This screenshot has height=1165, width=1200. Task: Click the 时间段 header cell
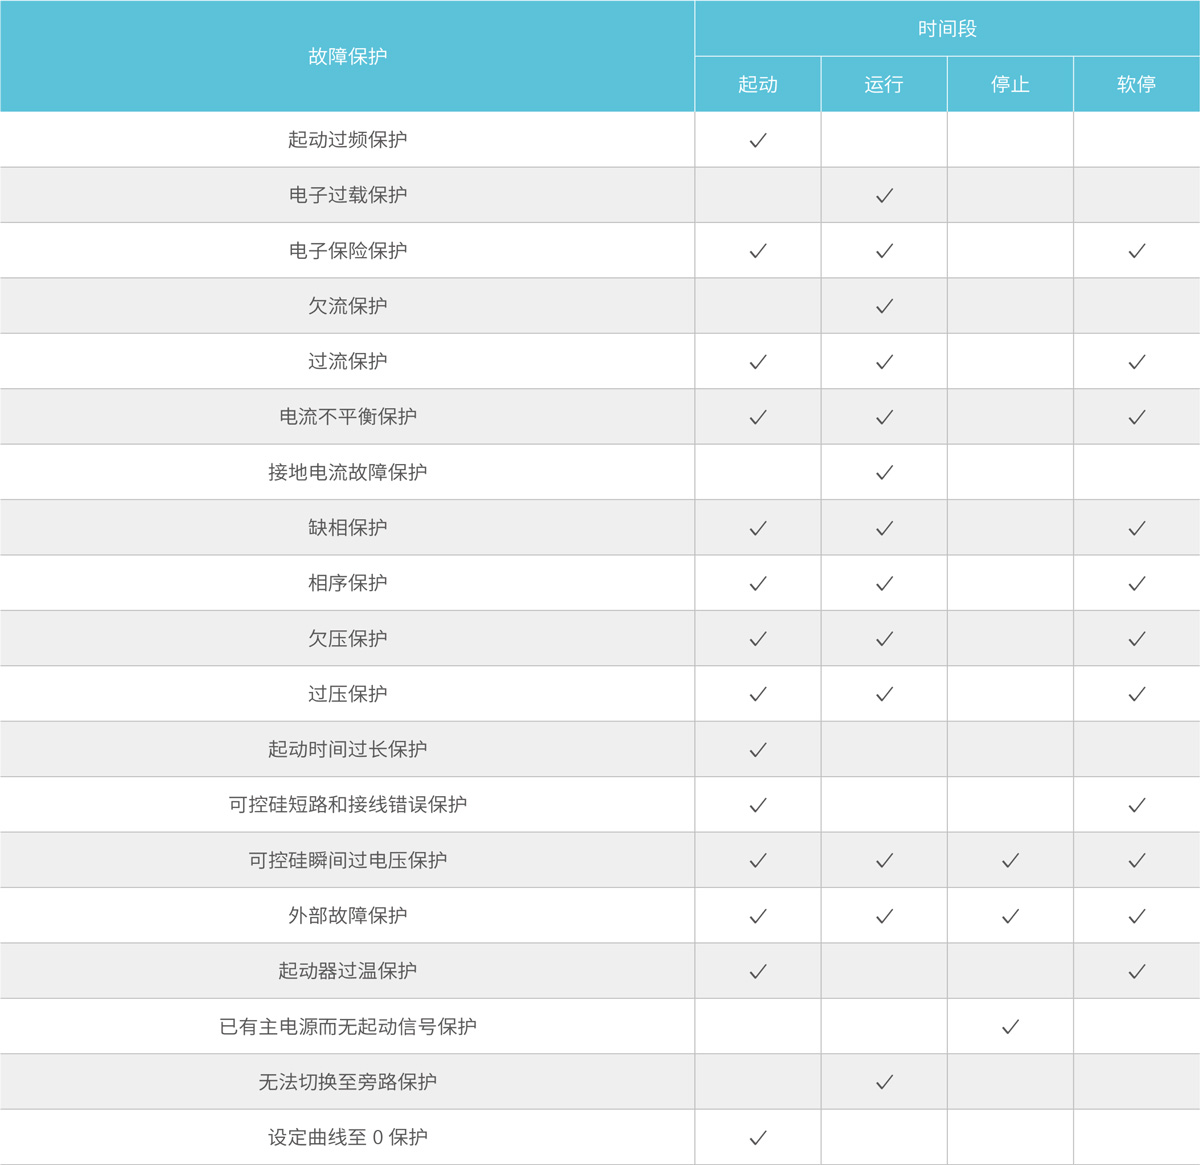pos(947,29)
